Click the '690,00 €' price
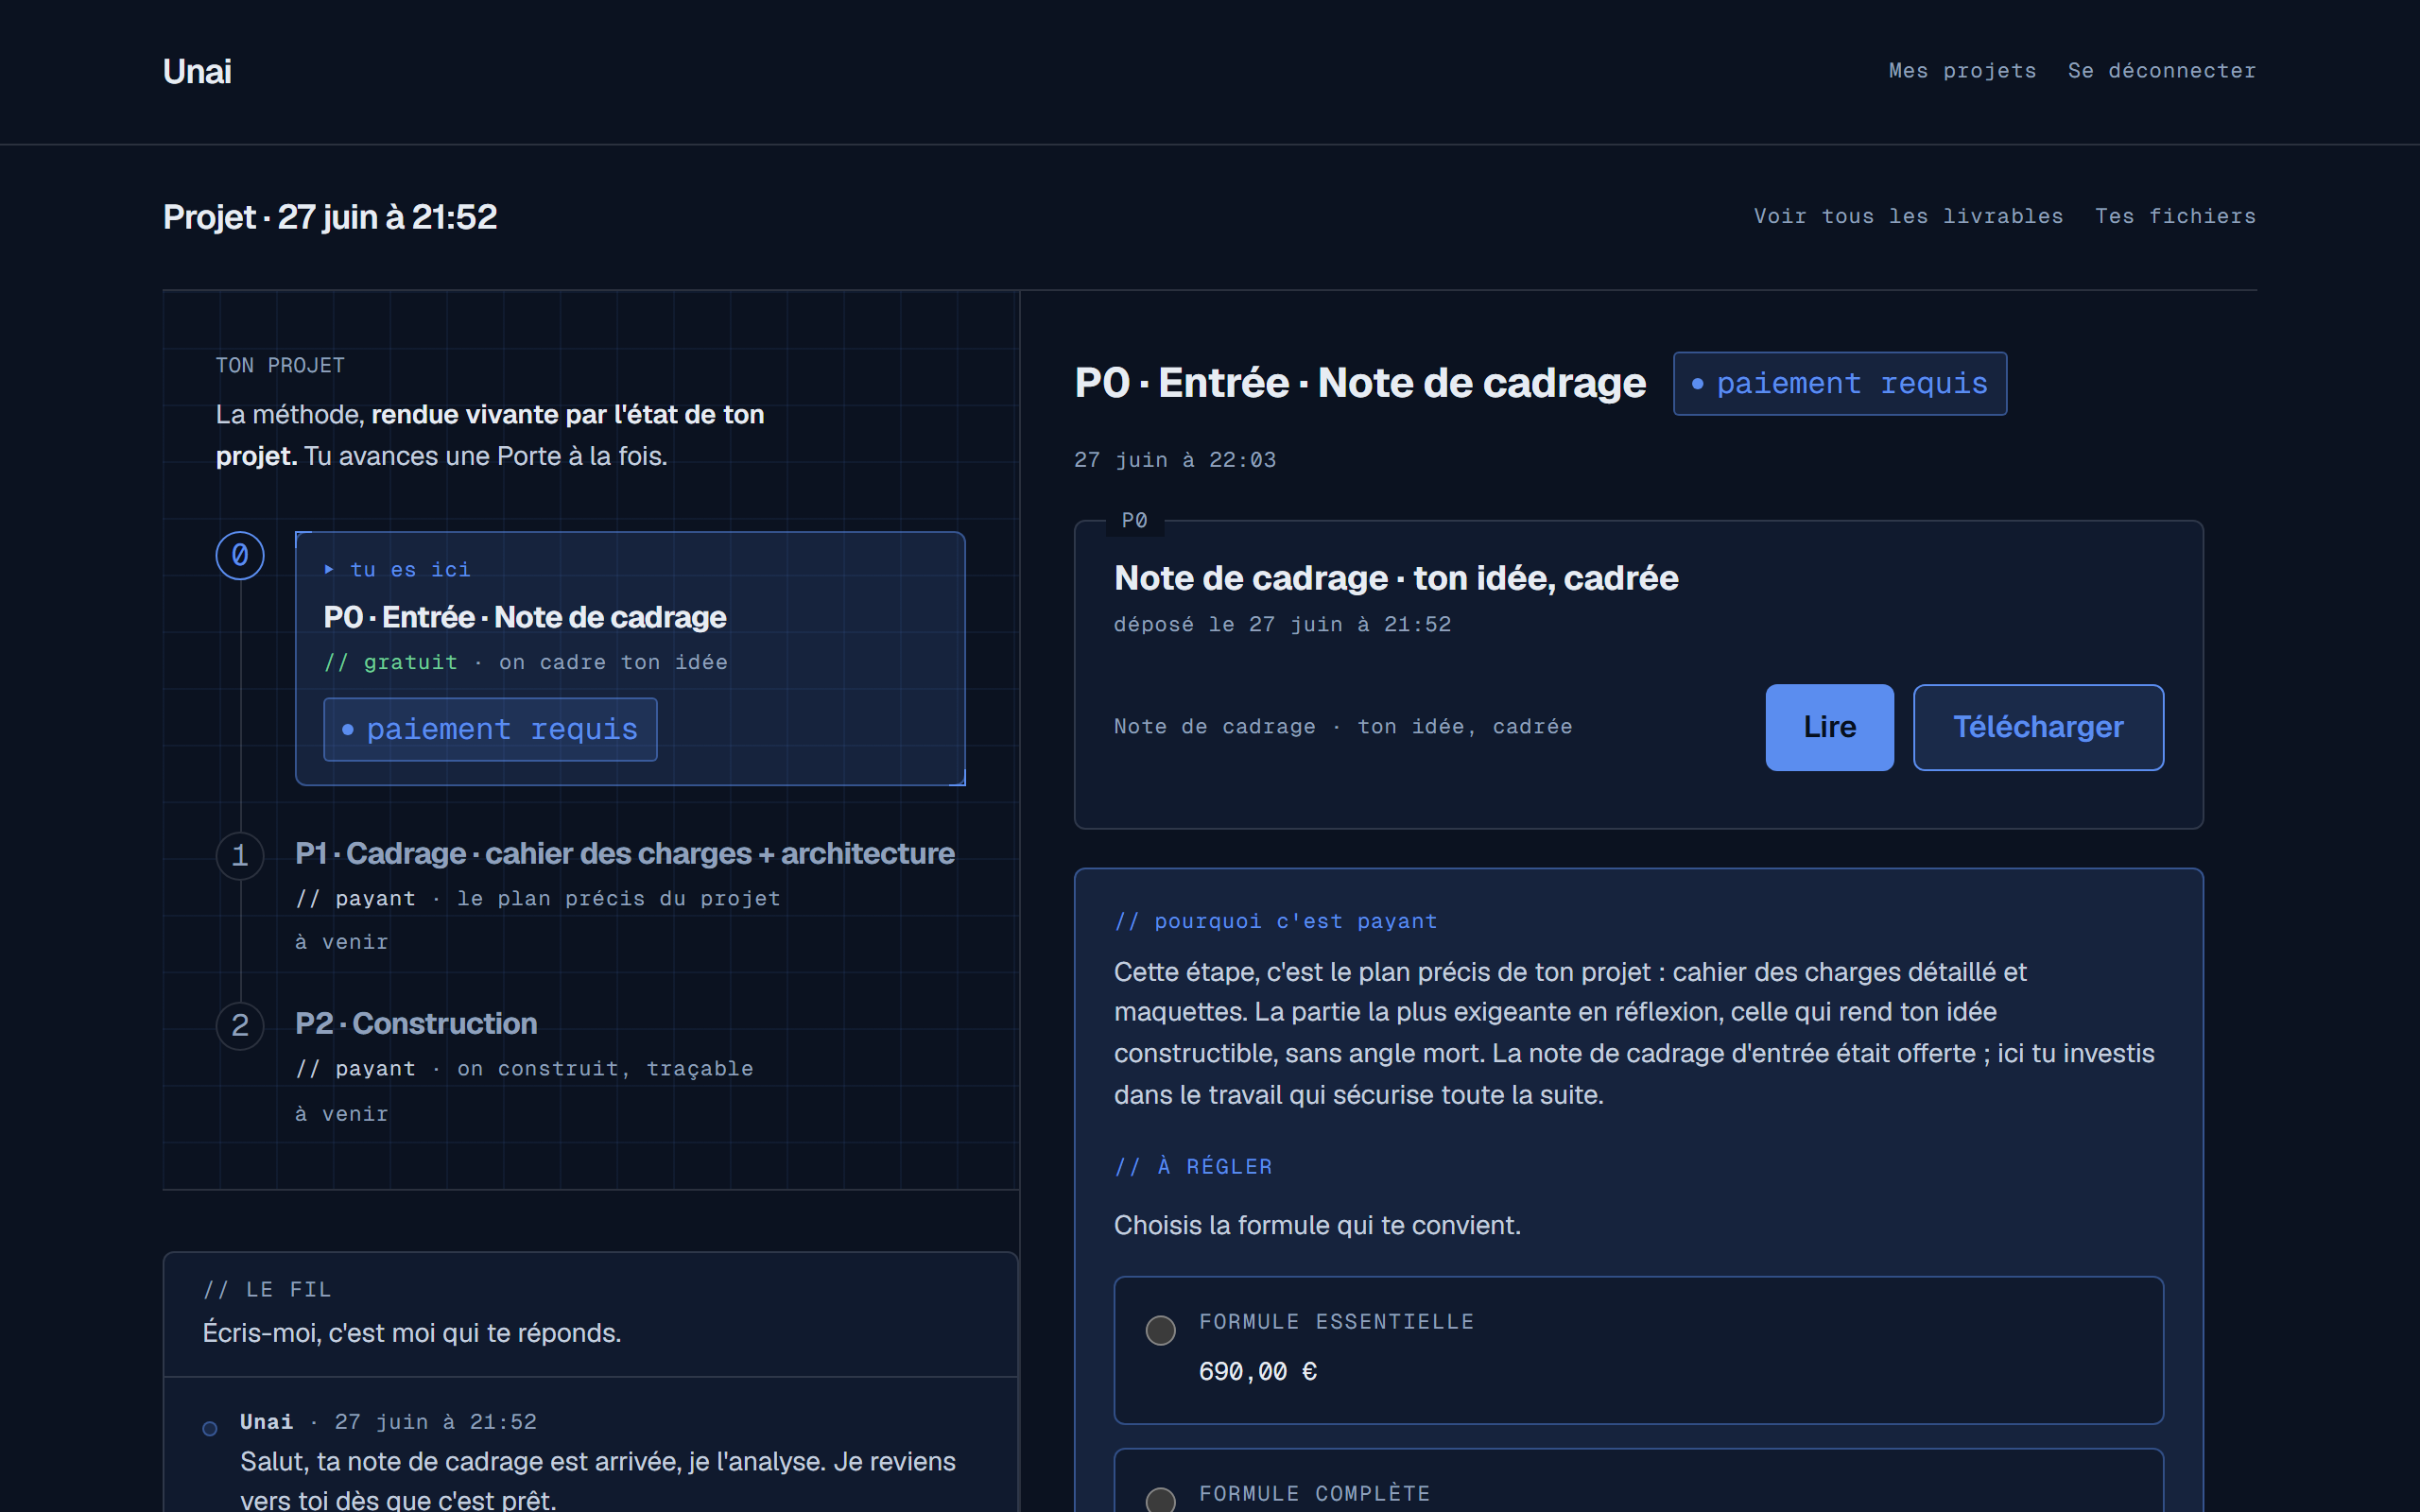Screen dimensions: 2420x1512 point(1257,1372)
